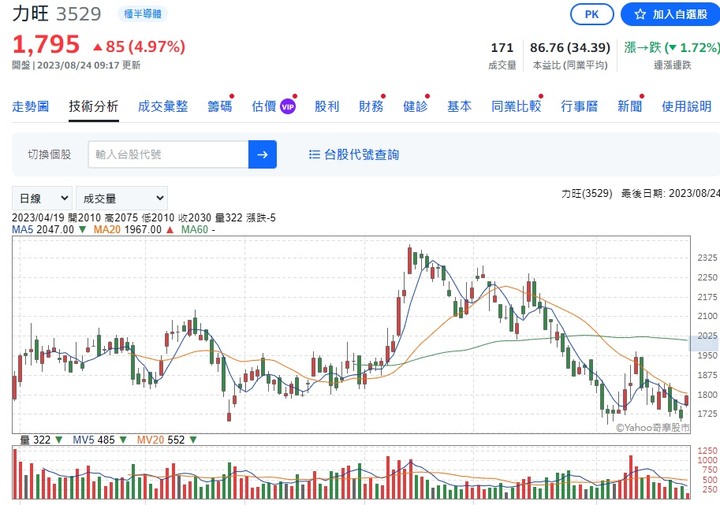Click the blue arrow search submit button
This screenshot has height=505, width=720.
point(262,154)
